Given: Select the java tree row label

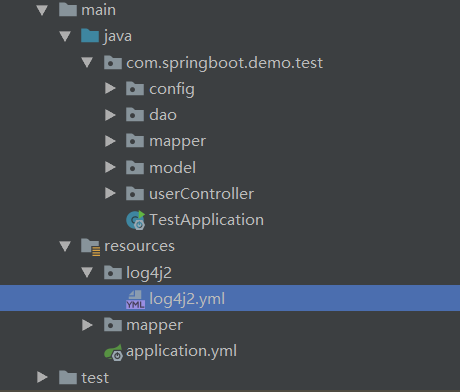Looking at the screenshot, I should pos(118,36).
